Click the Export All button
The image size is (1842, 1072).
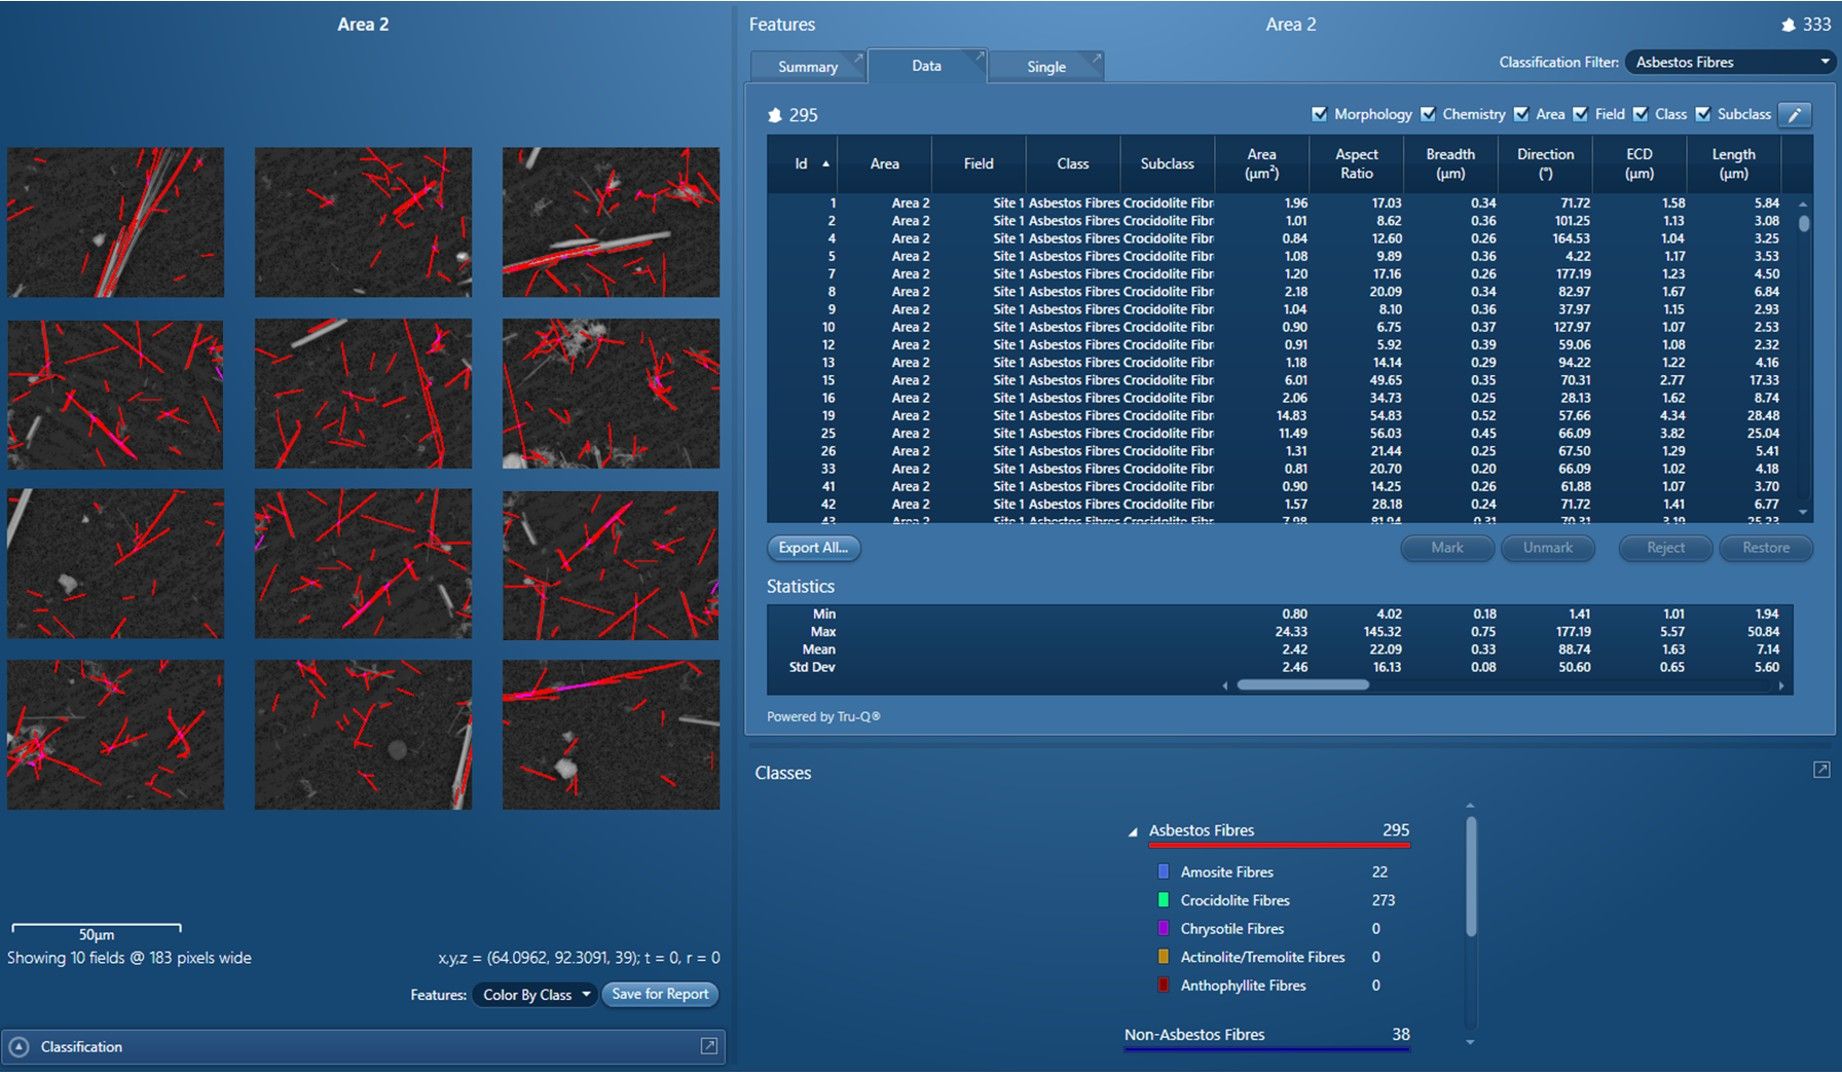[813, 548]
